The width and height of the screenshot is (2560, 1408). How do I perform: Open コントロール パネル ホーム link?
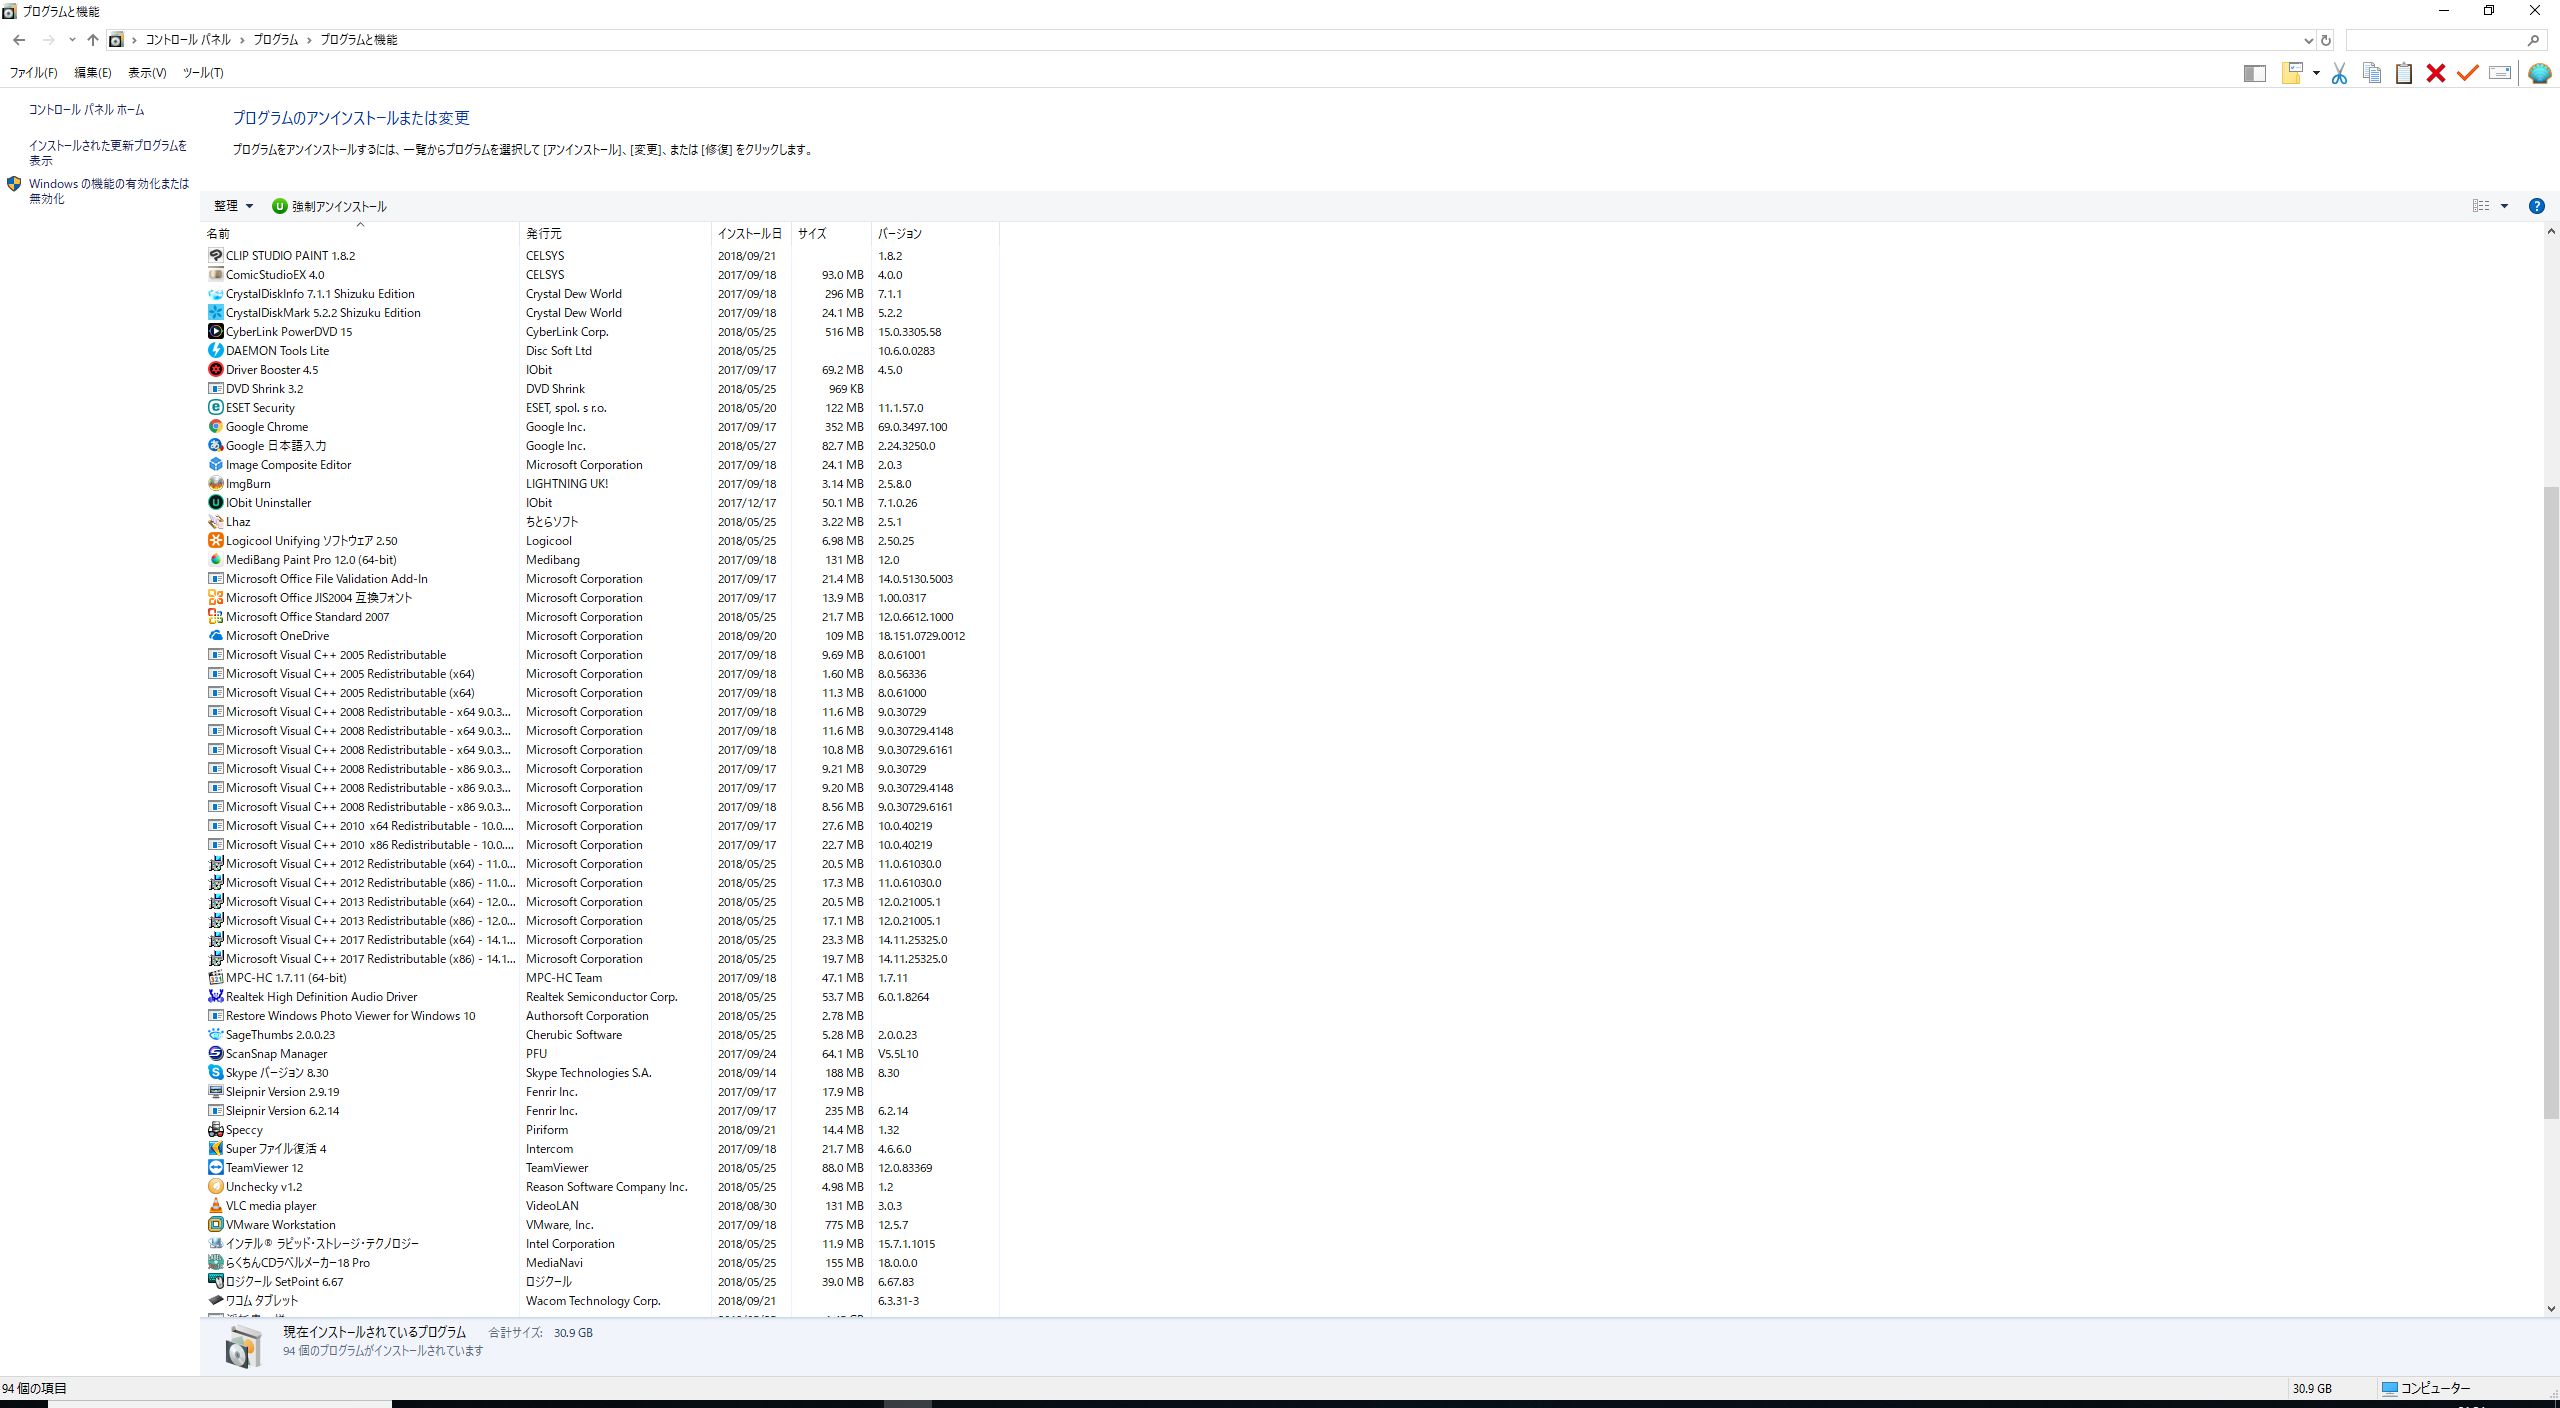pyautogui.click(x=86, y=110)
